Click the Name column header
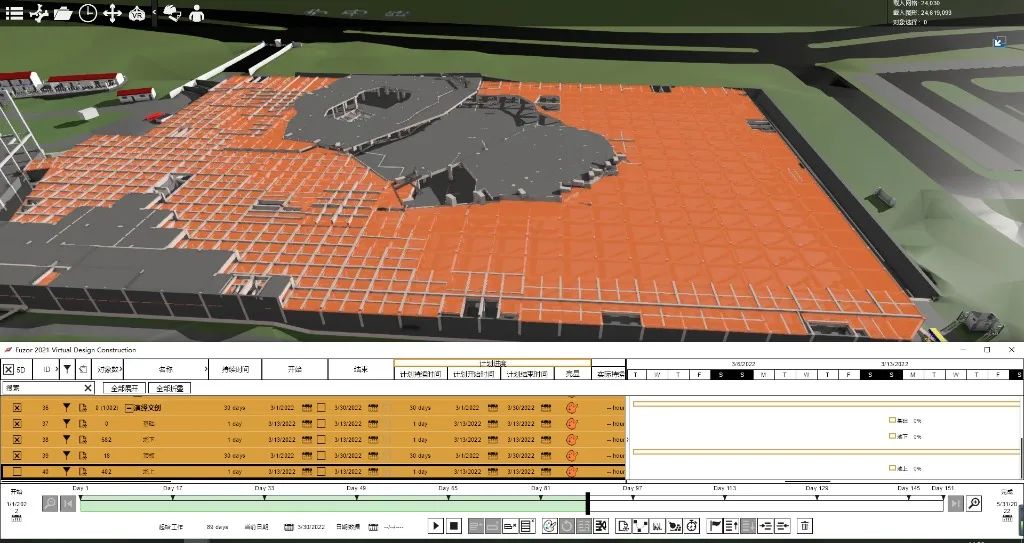 [166, 369]
